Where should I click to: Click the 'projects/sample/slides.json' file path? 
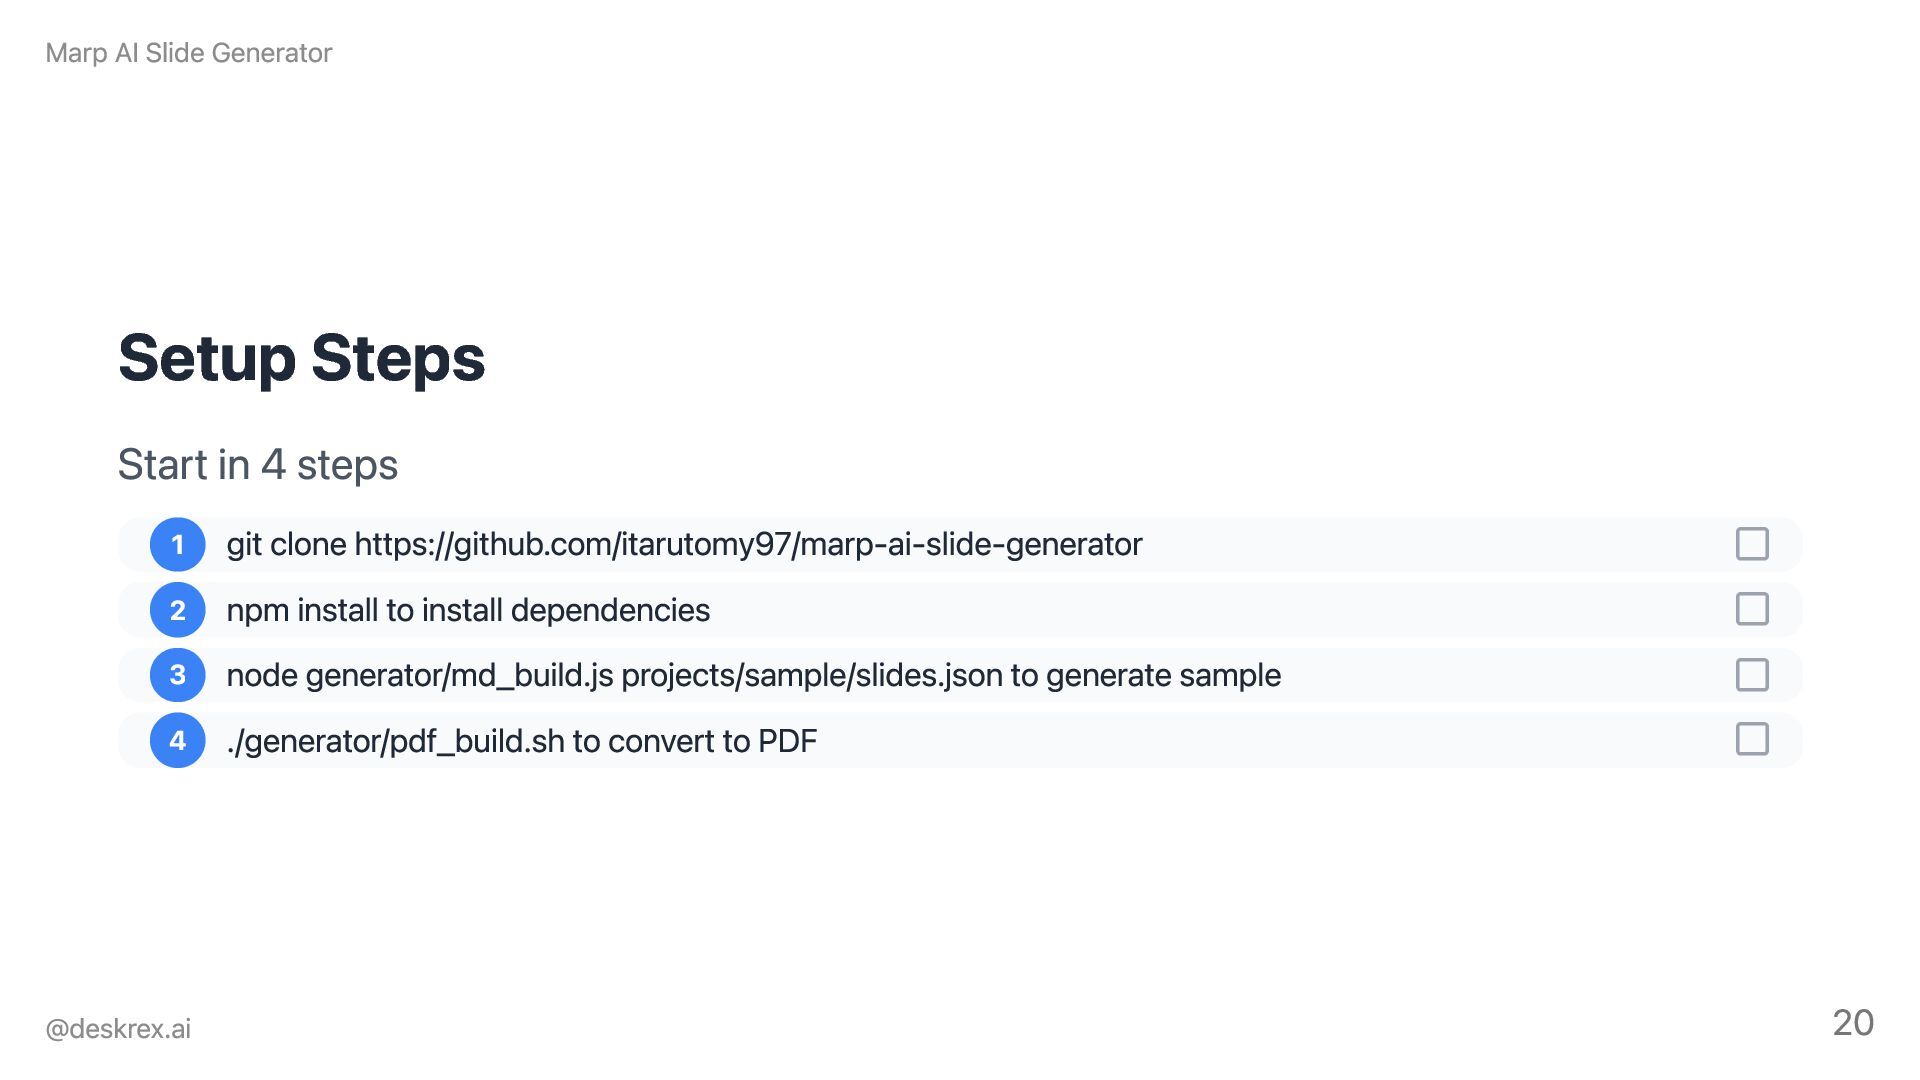tap(812, 676)
